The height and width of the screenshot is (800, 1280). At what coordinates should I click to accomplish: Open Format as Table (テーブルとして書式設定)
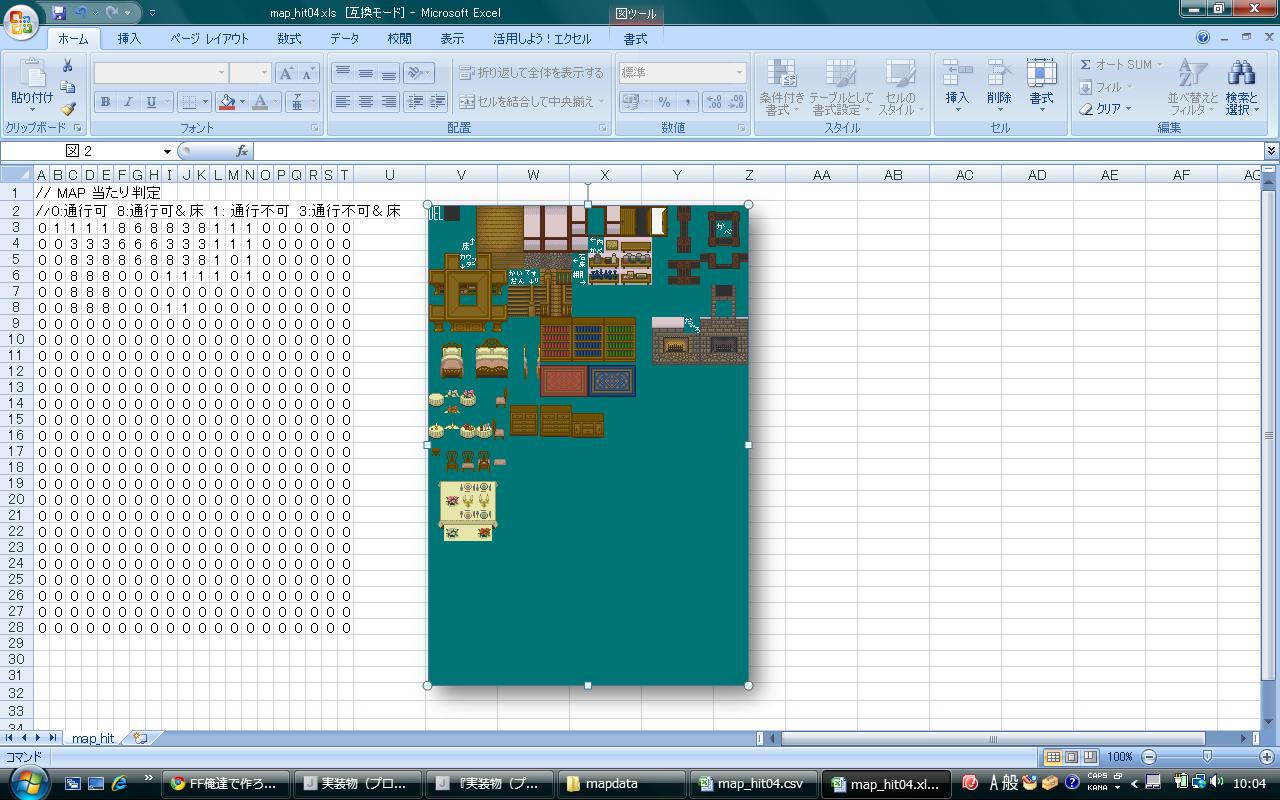point(841,87)
